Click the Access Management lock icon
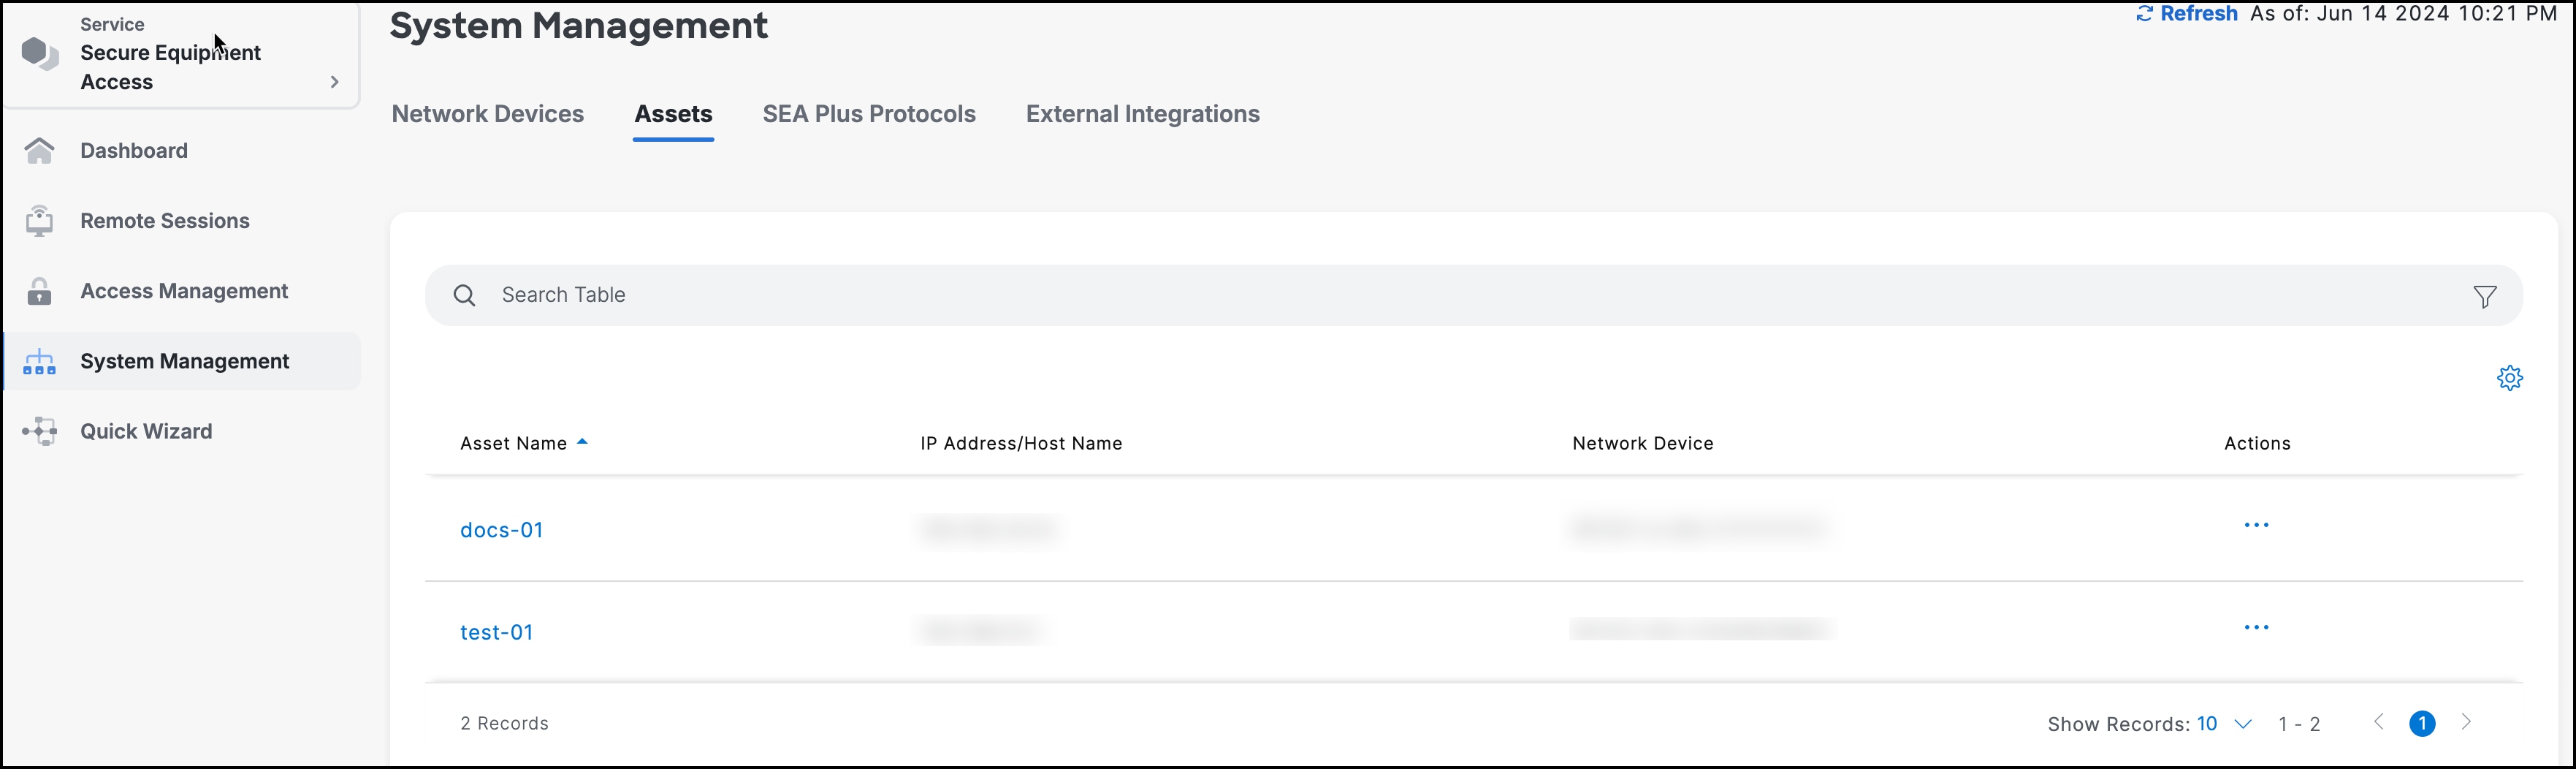 click(39, 291)
